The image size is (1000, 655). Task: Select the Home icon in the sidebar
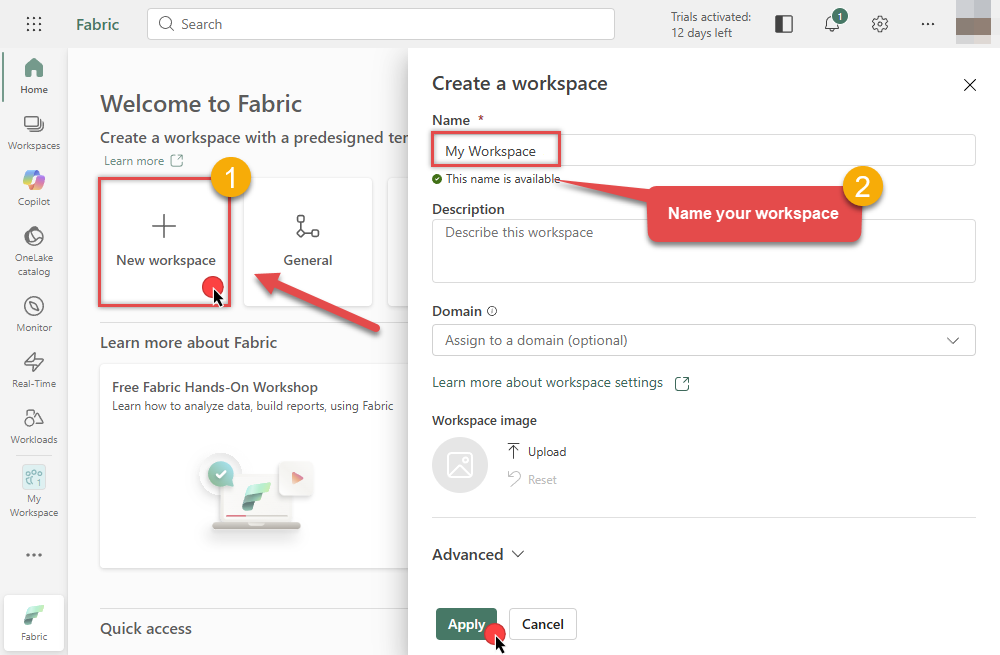[x=33, y=74]
